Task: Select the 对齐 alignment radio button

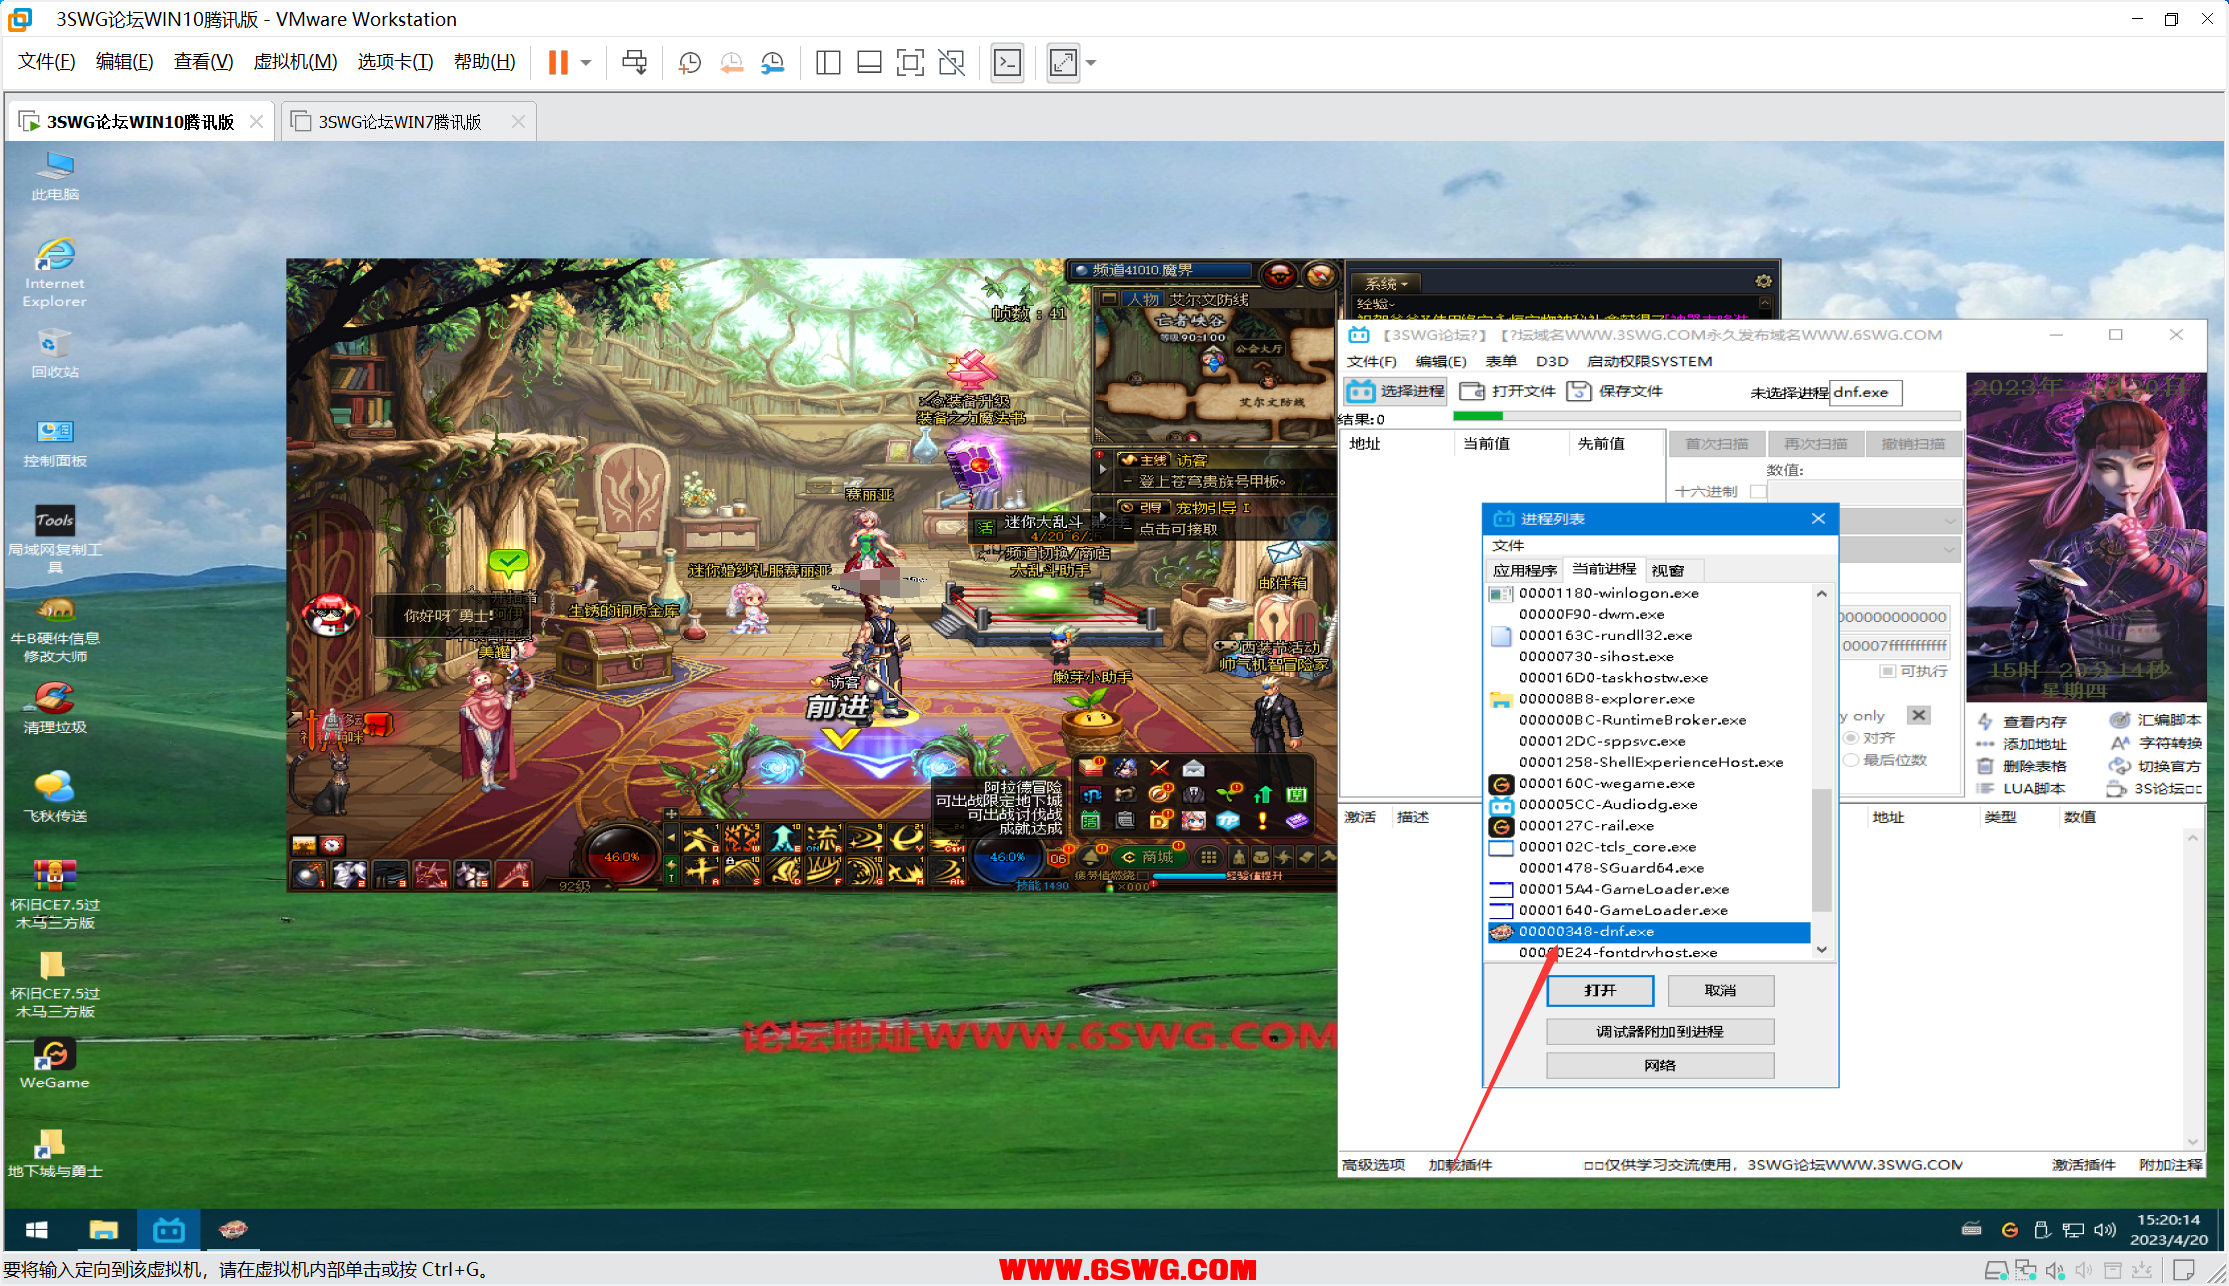Action: [1851, 738]
